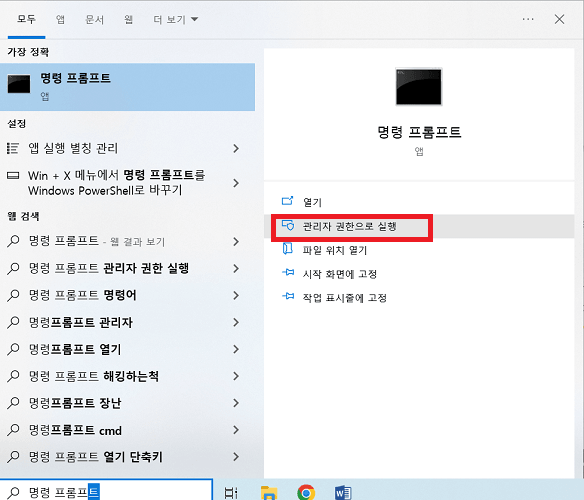
Task: Expand the arrow for 웹 결과 보기 suggestion
Action: (x=236, y=241)
